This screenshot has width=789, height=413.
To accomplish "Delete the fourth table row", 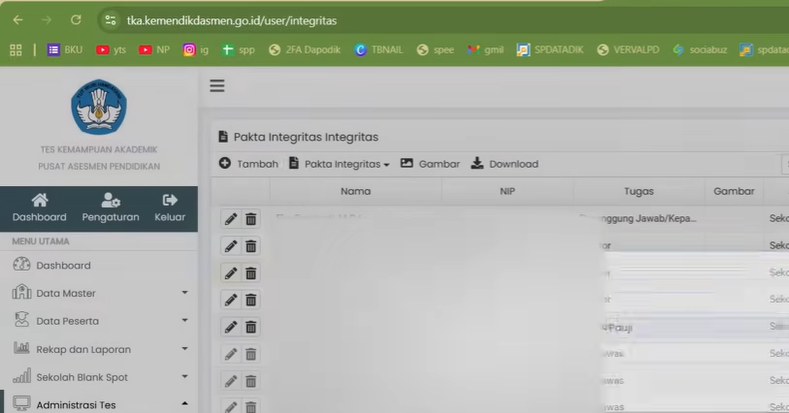I will pyautogui.click(x=251, y=300).
